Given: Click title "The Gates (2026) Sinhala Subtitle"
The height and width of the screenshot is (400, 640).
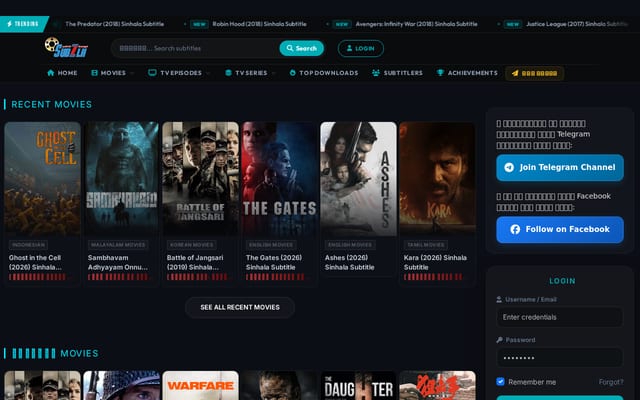Looking at the screenshot, I should tap(274, 262).
